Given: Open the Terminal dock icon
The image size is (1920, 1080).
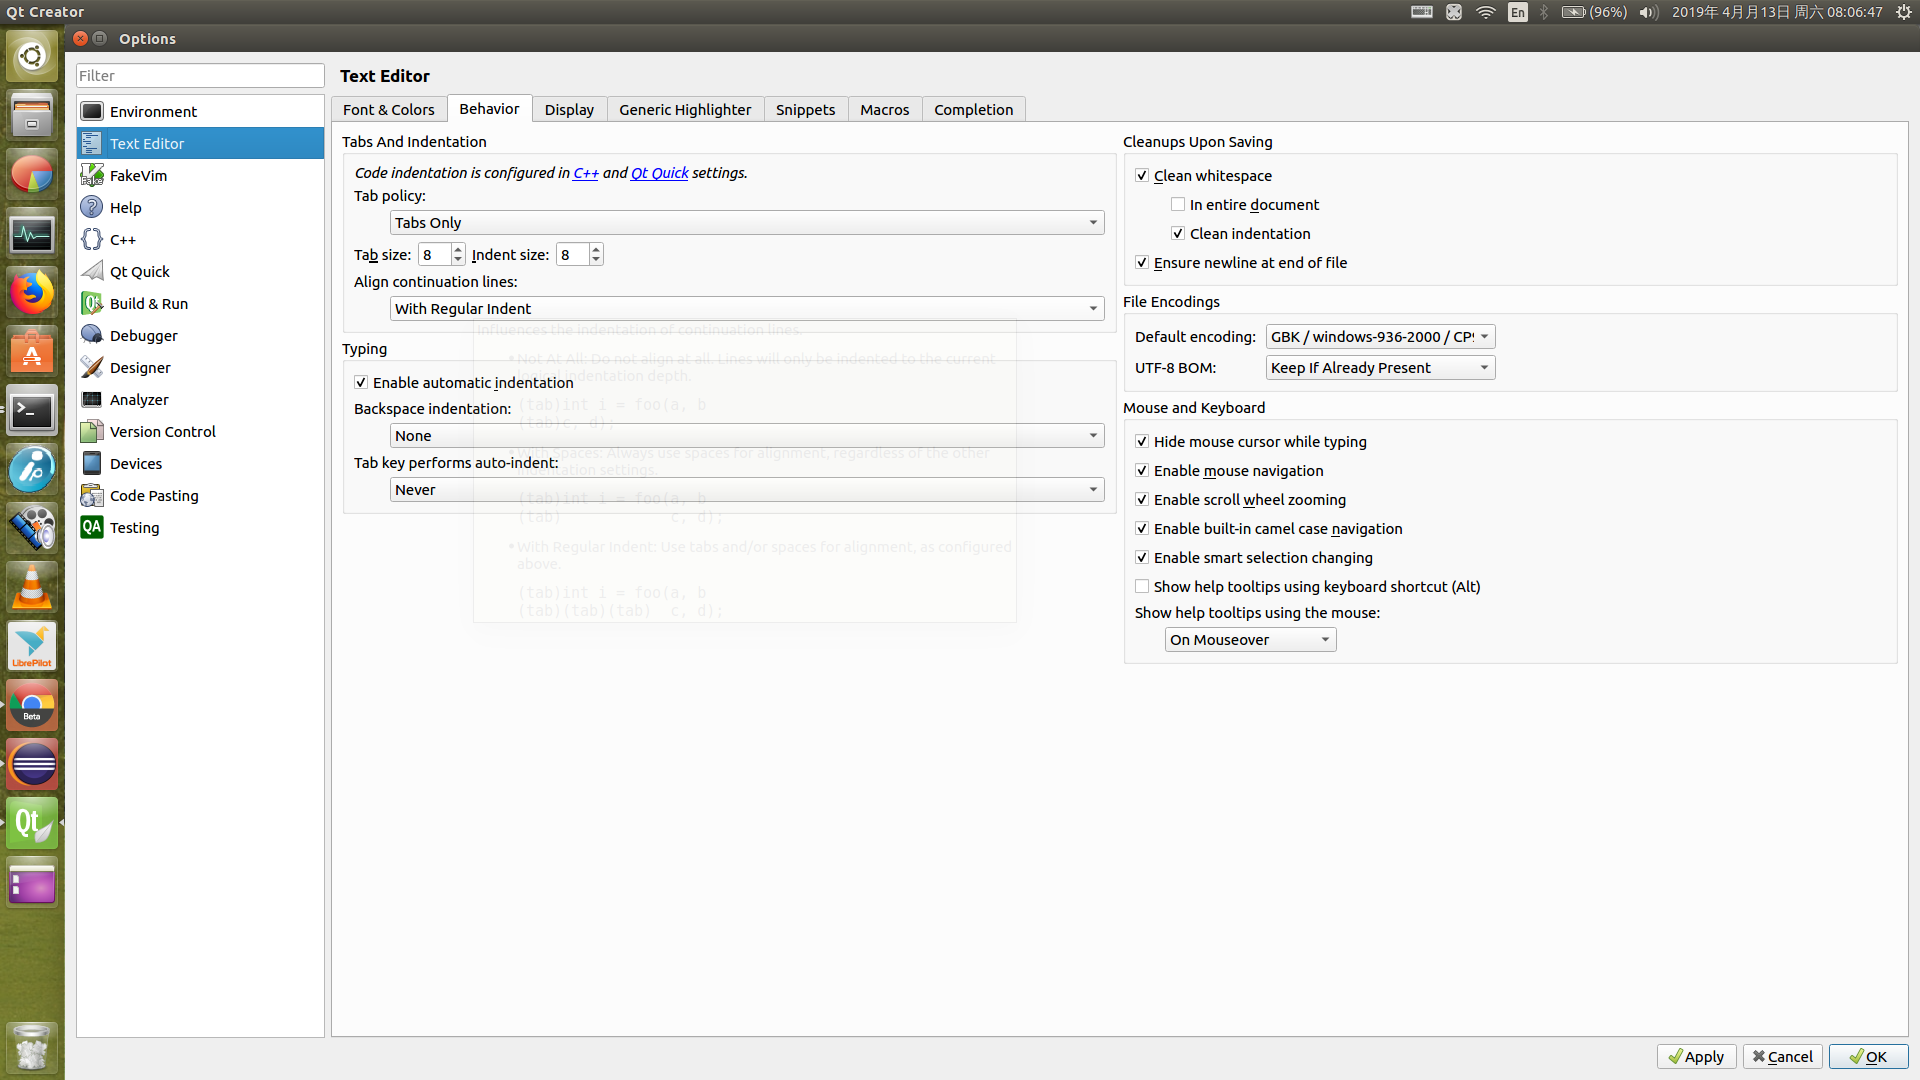Looking at the screenshot, I should click(x=32, y=411).
